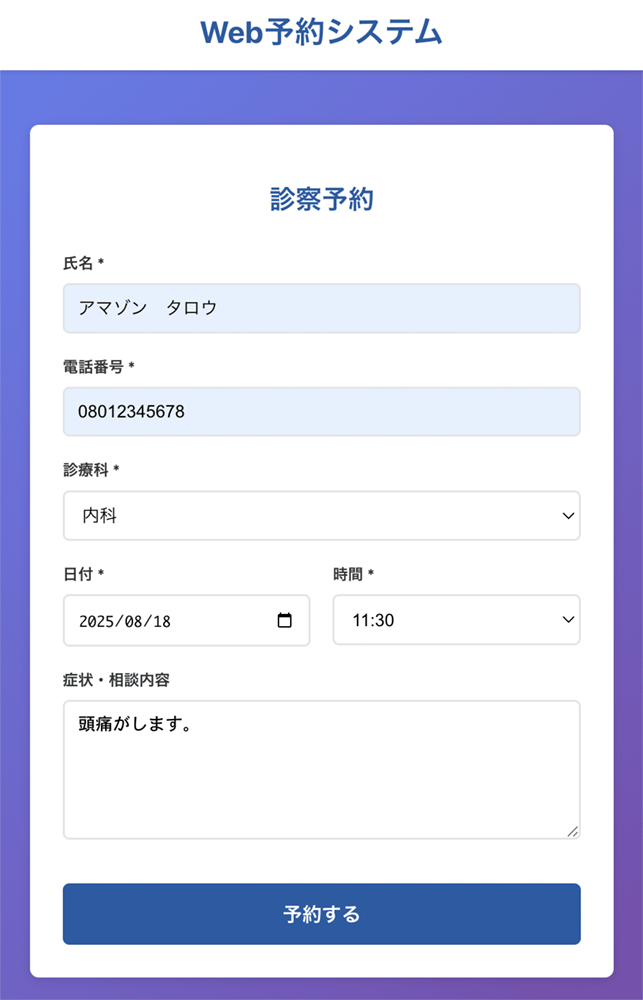Open the 診療科 dropdown showing 内科
This screenshot has width=643, height=1000.
pyautogui.click(x=320, y=516)
